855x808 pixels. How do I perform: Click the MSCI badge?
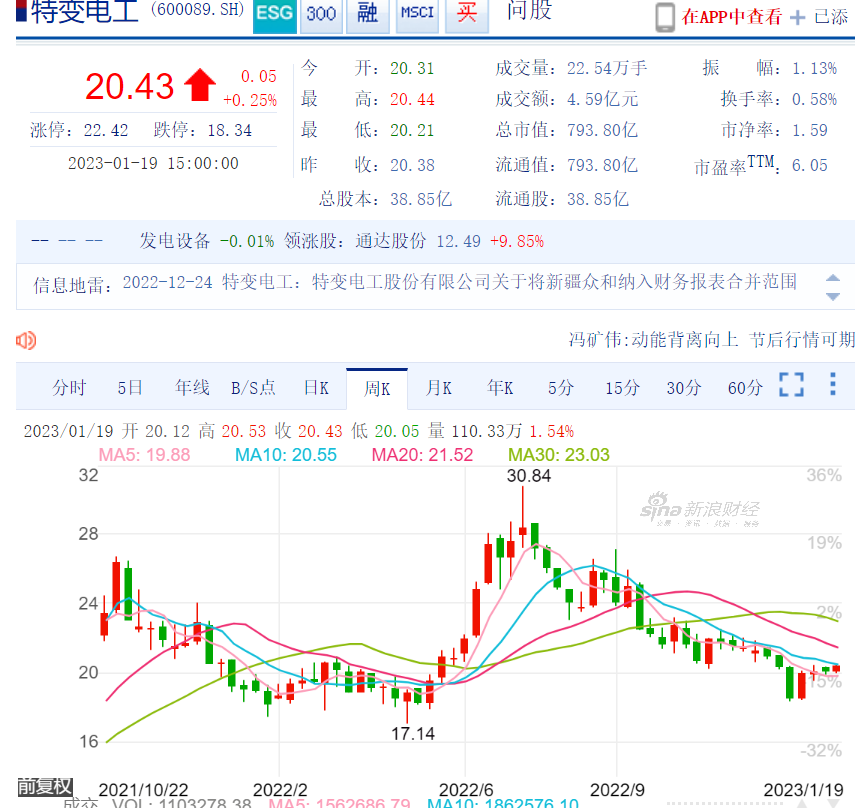pyautogui.click(x=417, y=15)
